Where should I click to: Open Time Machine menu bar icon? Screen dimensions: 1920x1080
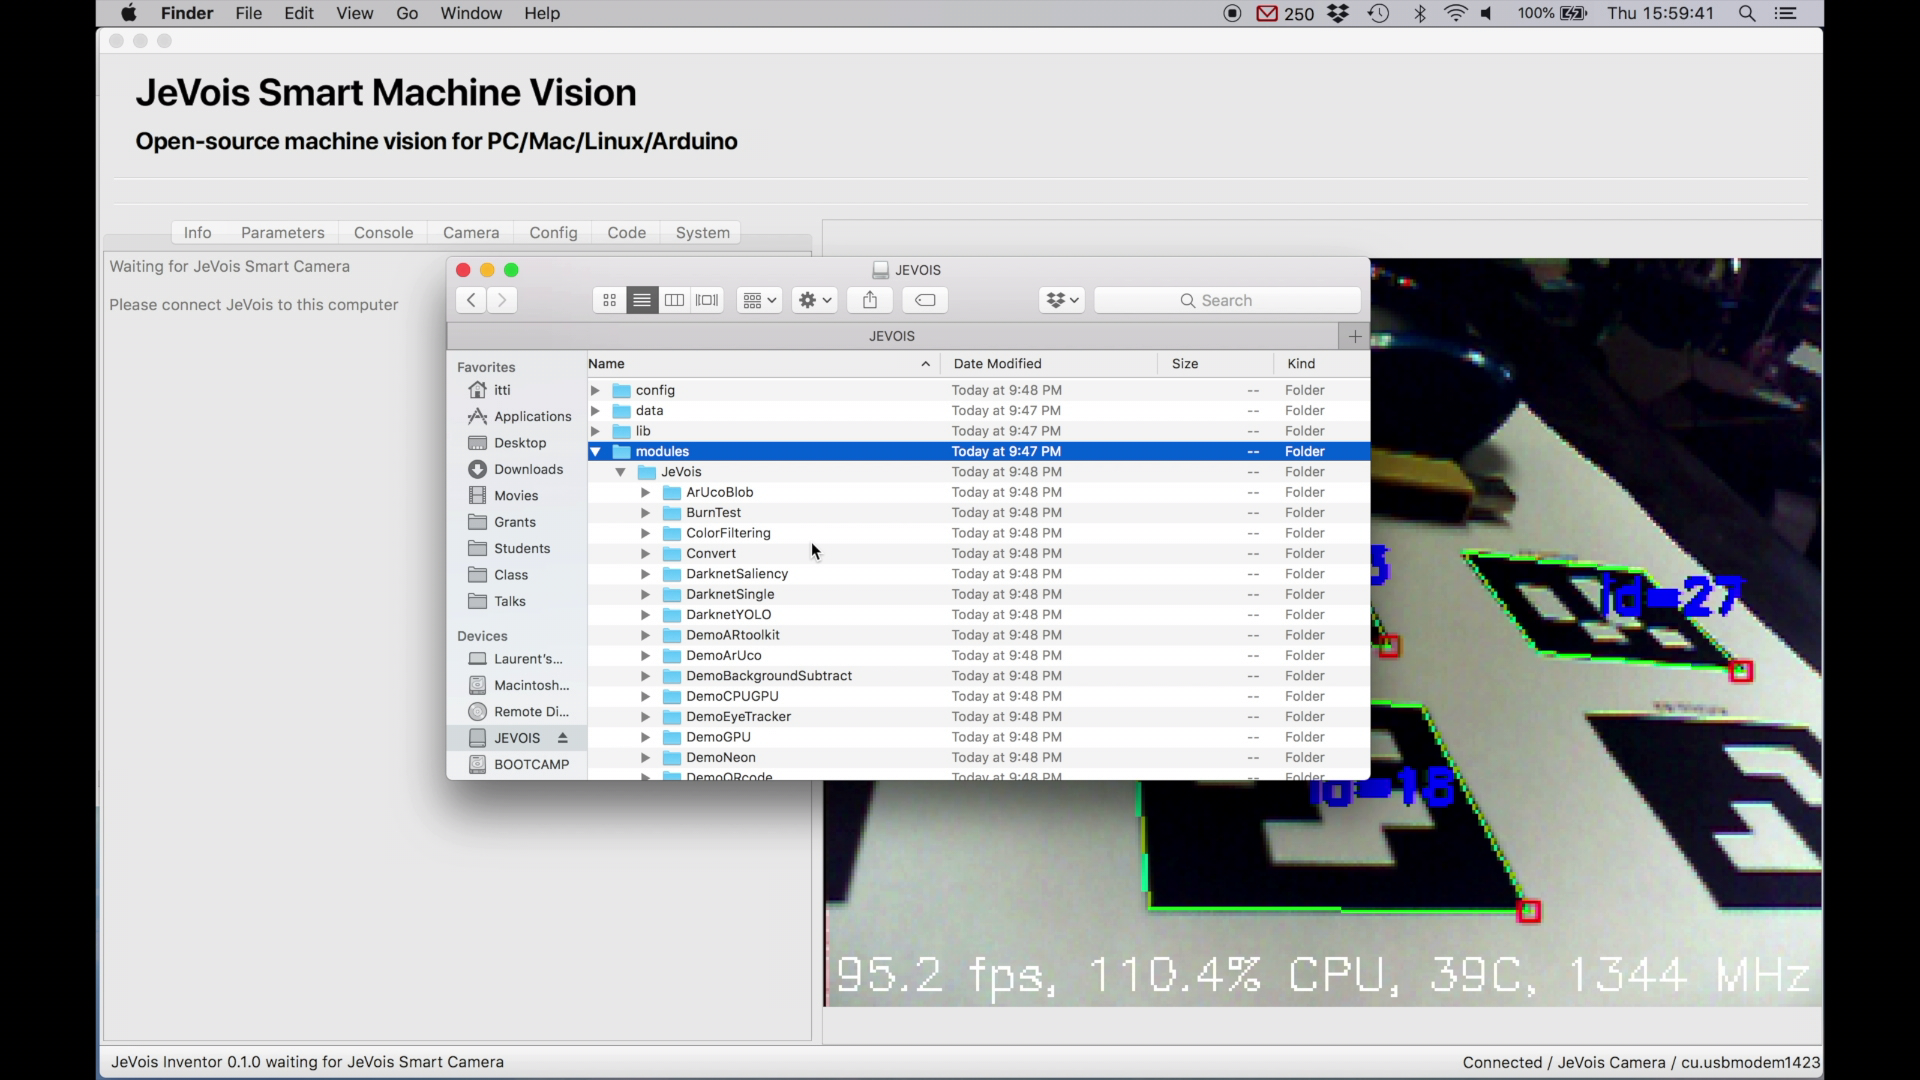pos(1379,13)
